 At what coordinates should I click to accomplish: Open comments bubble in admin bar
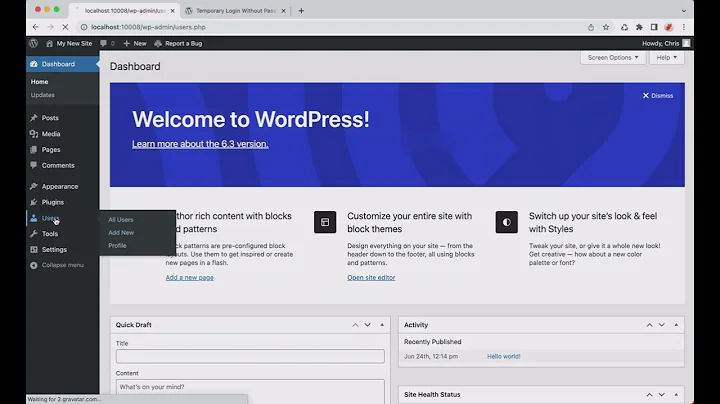coord(103,43)
